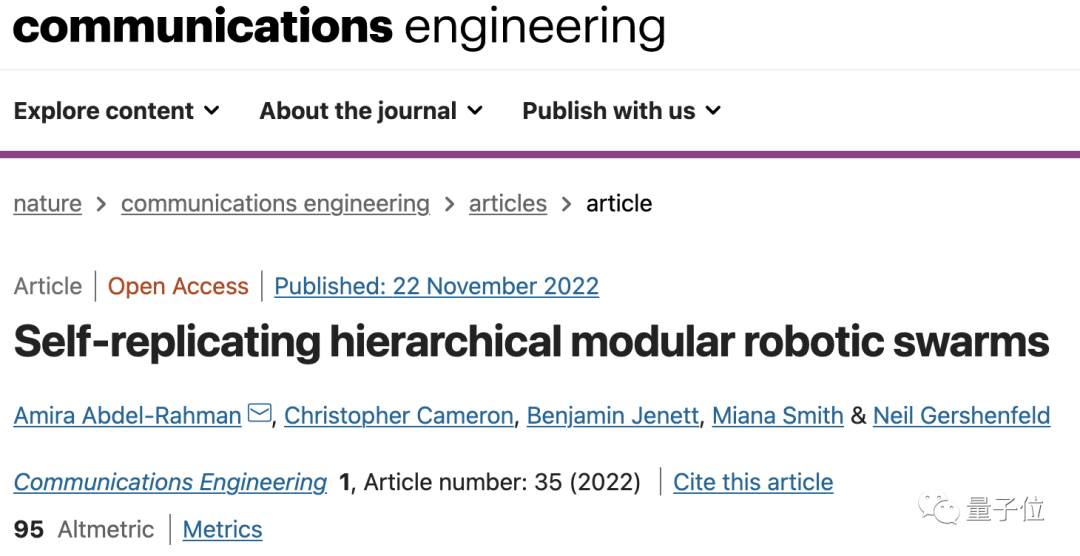Click the email envelope icon after Amira Abdel-Rahman
1080x556 pixels.
259,414
